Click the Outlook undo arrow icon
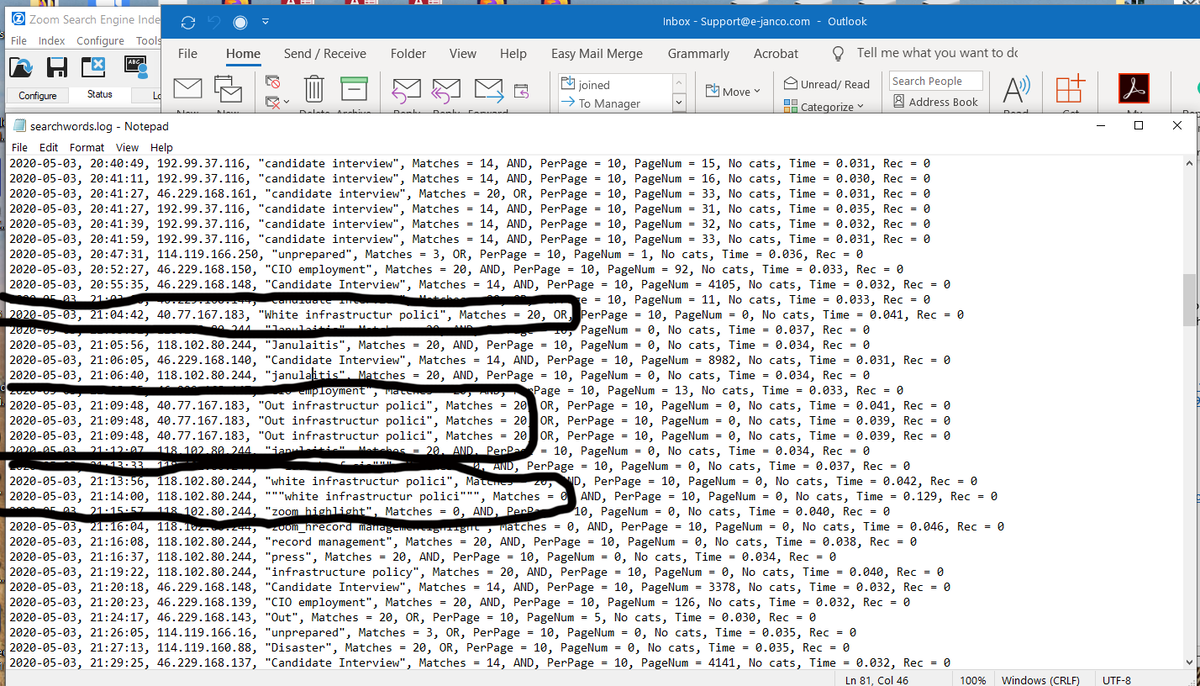 (x=215, y=22)
